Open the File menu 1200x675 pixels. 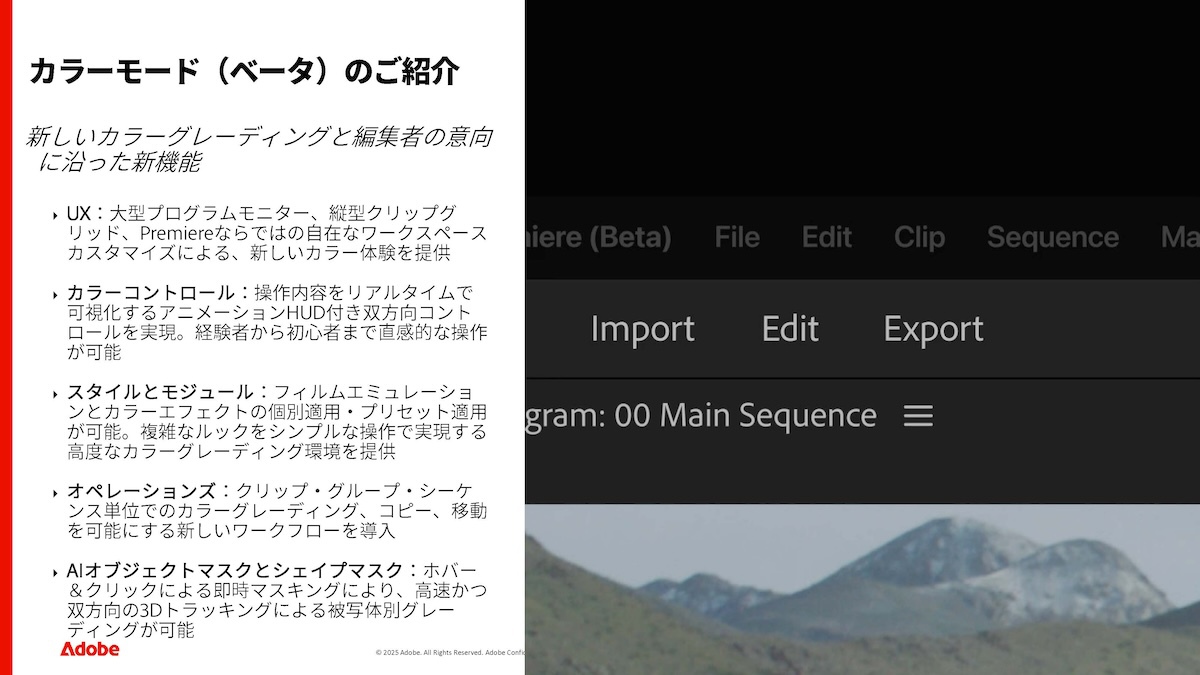pyautogui.click(x=736, y=237)
